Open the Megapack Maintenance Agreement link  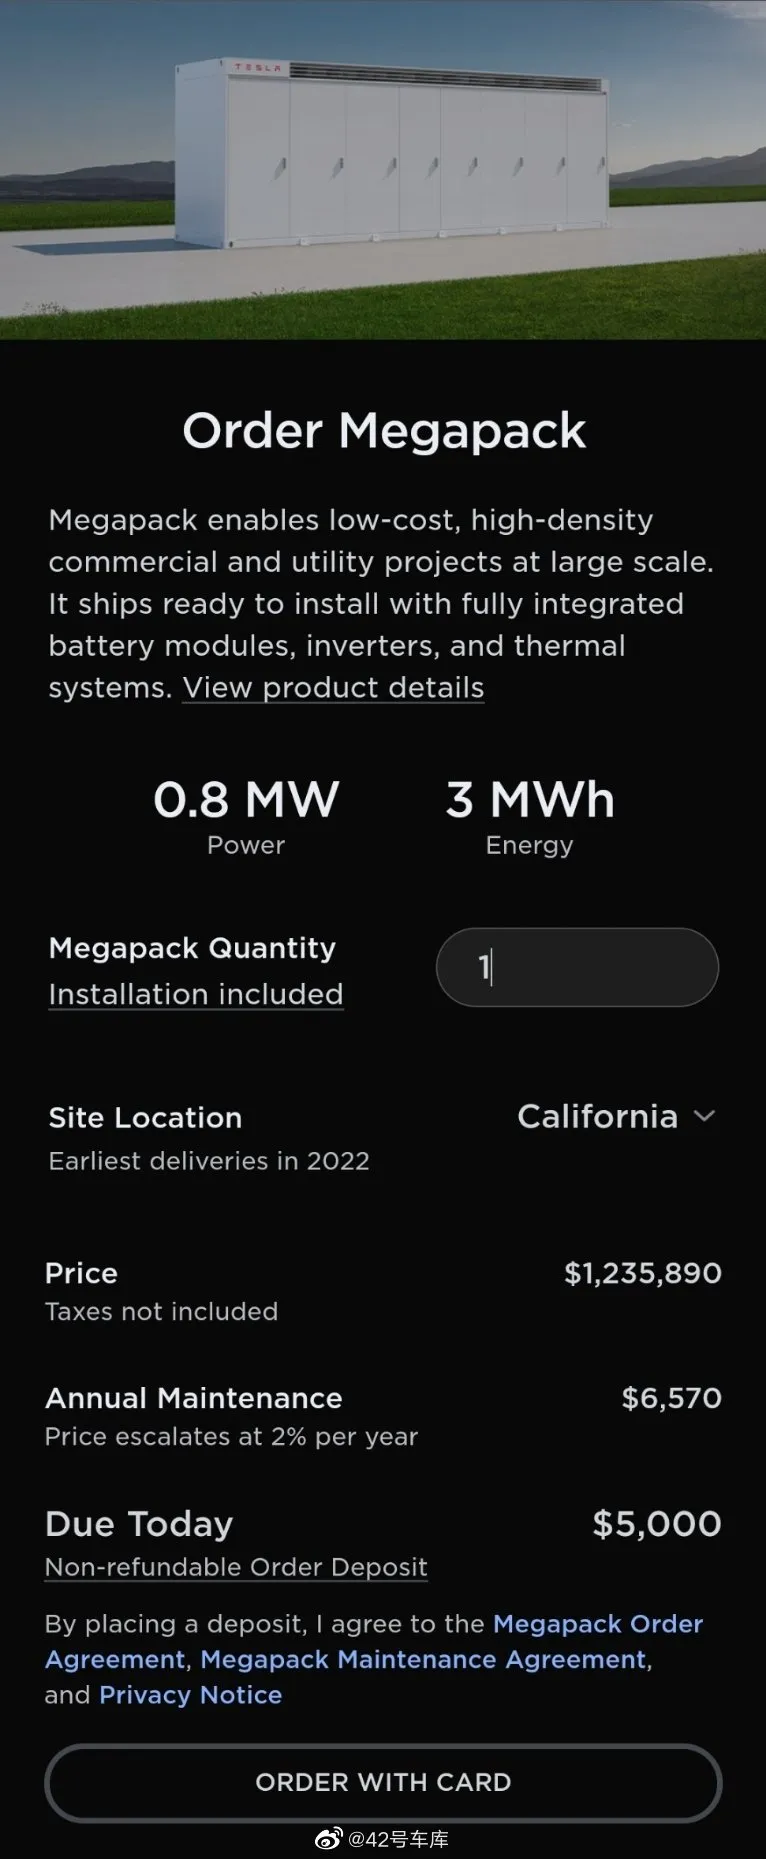424,1659
